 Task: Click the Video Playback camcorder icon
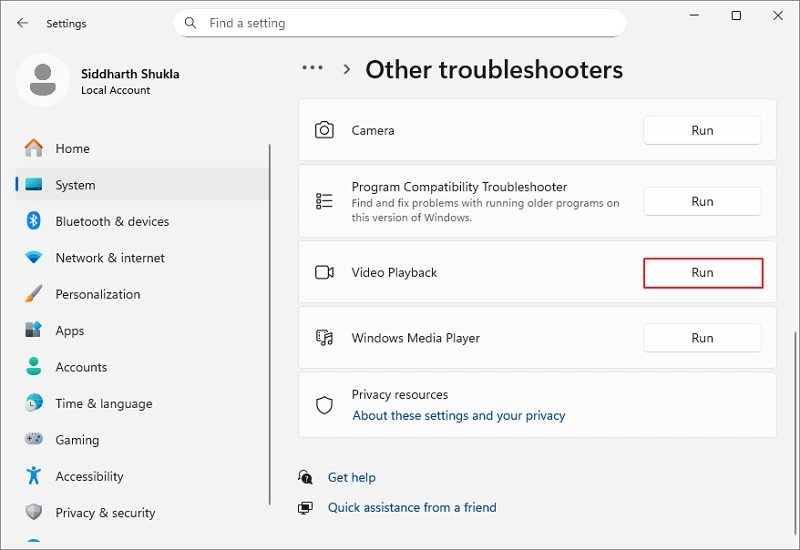[x=324, y=272]
